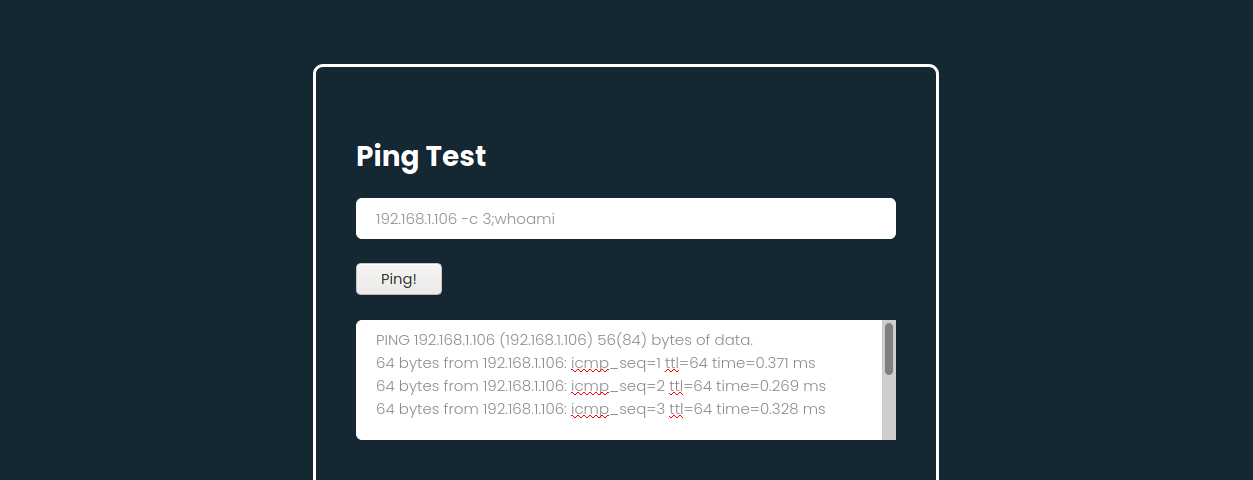Click the output box scrollbar thumb
The width and height of the screenshot is (1253, 480).
click(x=889, y=349)
